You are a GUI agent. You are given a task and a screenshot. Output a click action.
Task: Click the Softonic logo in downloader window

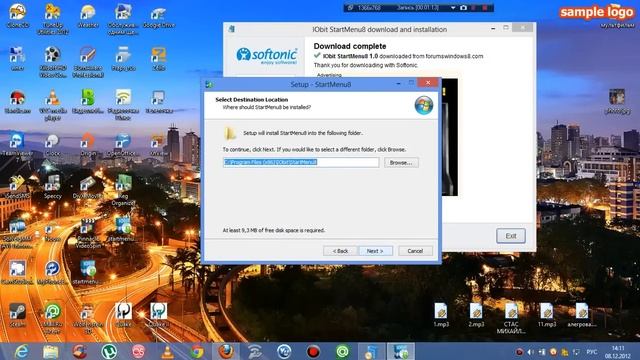267,56
